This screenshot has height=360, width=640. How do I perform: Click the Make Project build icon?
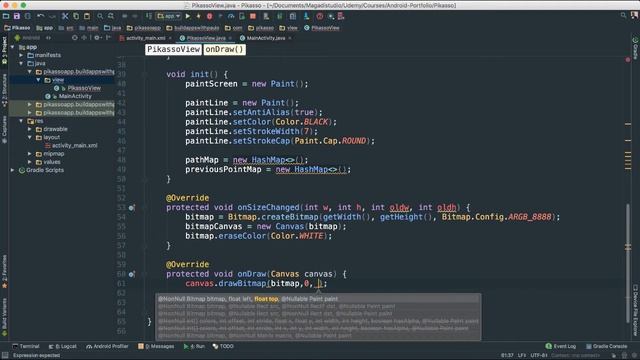pyautogui.click(x=149, y=16)
